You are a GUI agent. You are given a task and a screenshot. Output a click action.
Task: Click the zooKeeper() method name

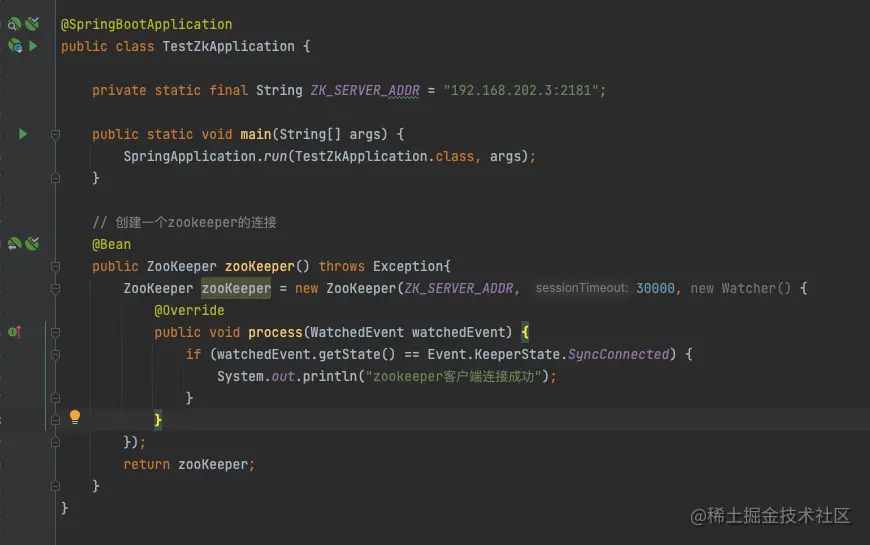point(260,266)
